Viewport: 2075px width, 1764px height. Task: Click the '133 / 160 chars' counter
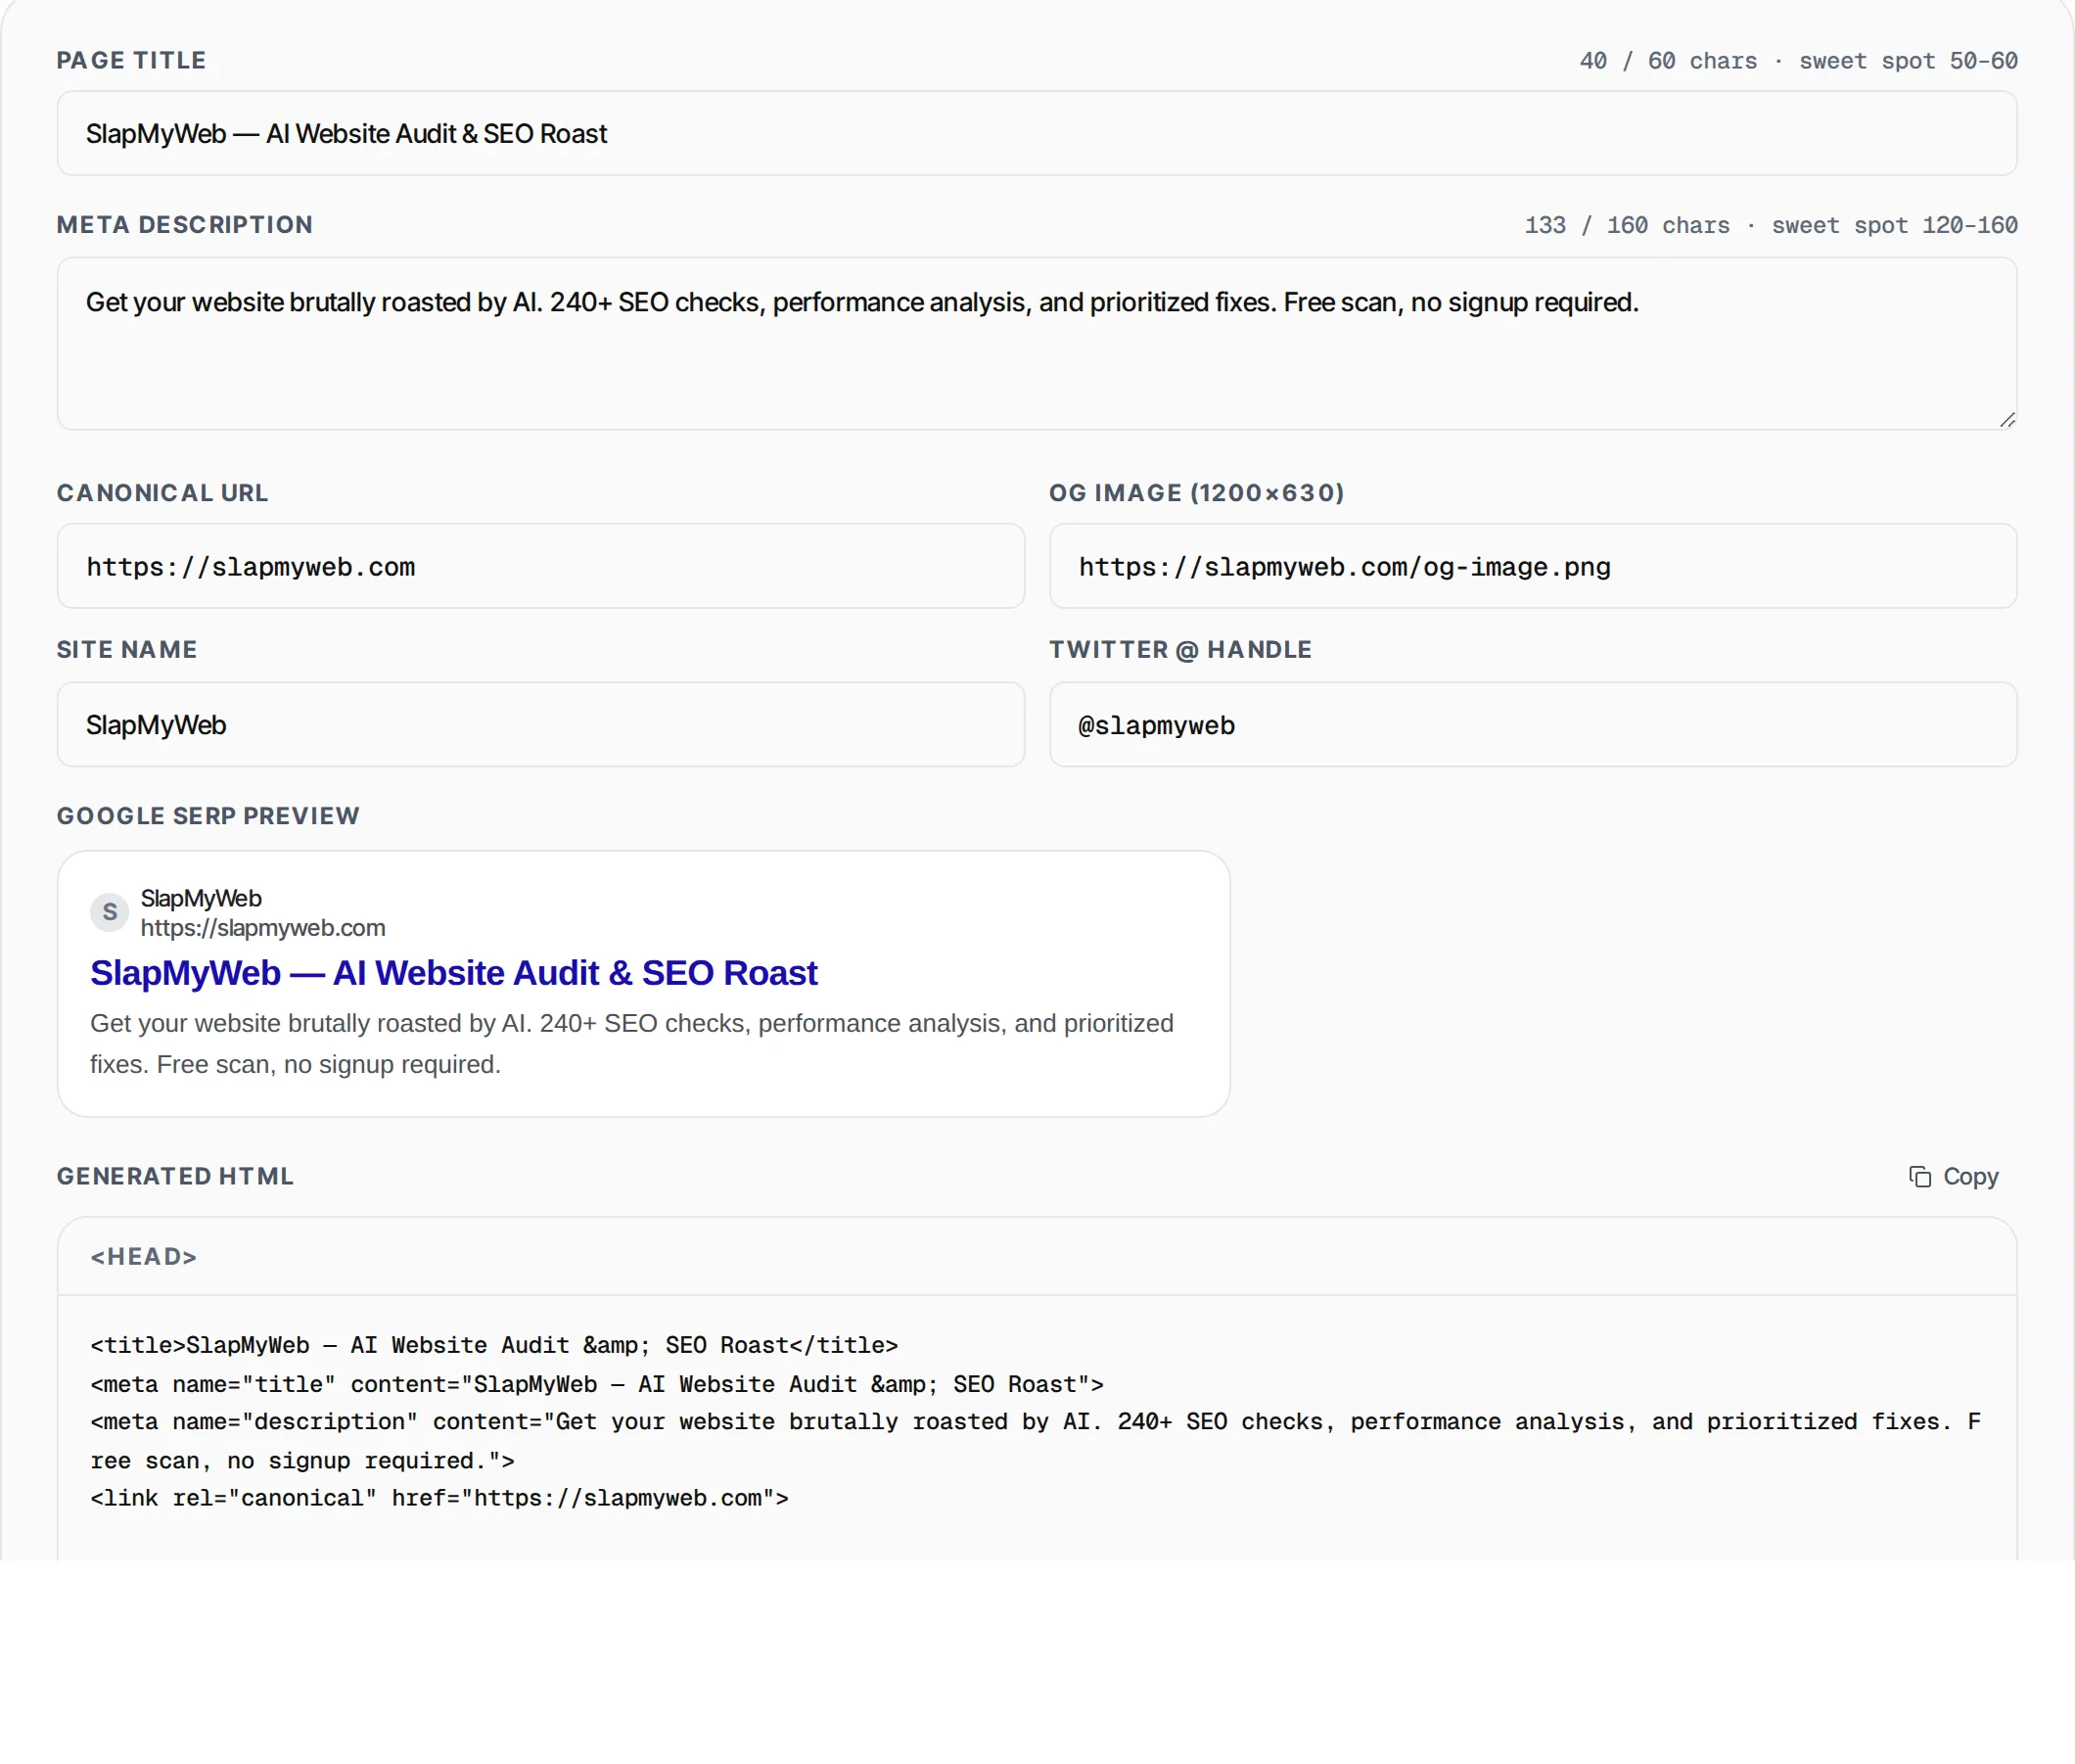pos(1627,225)
